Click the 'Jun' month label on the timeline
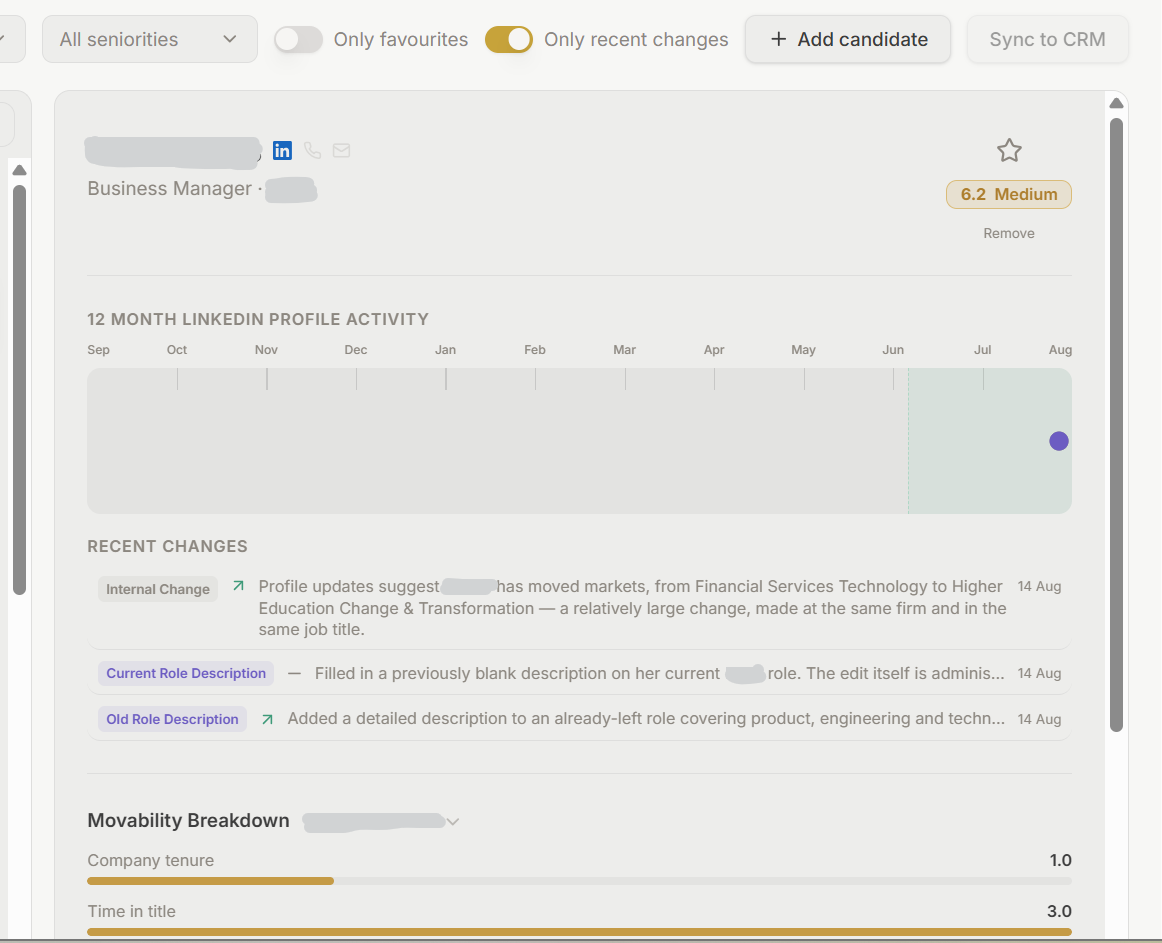This screenshot has width=1162, height=943. coord(893,350)
